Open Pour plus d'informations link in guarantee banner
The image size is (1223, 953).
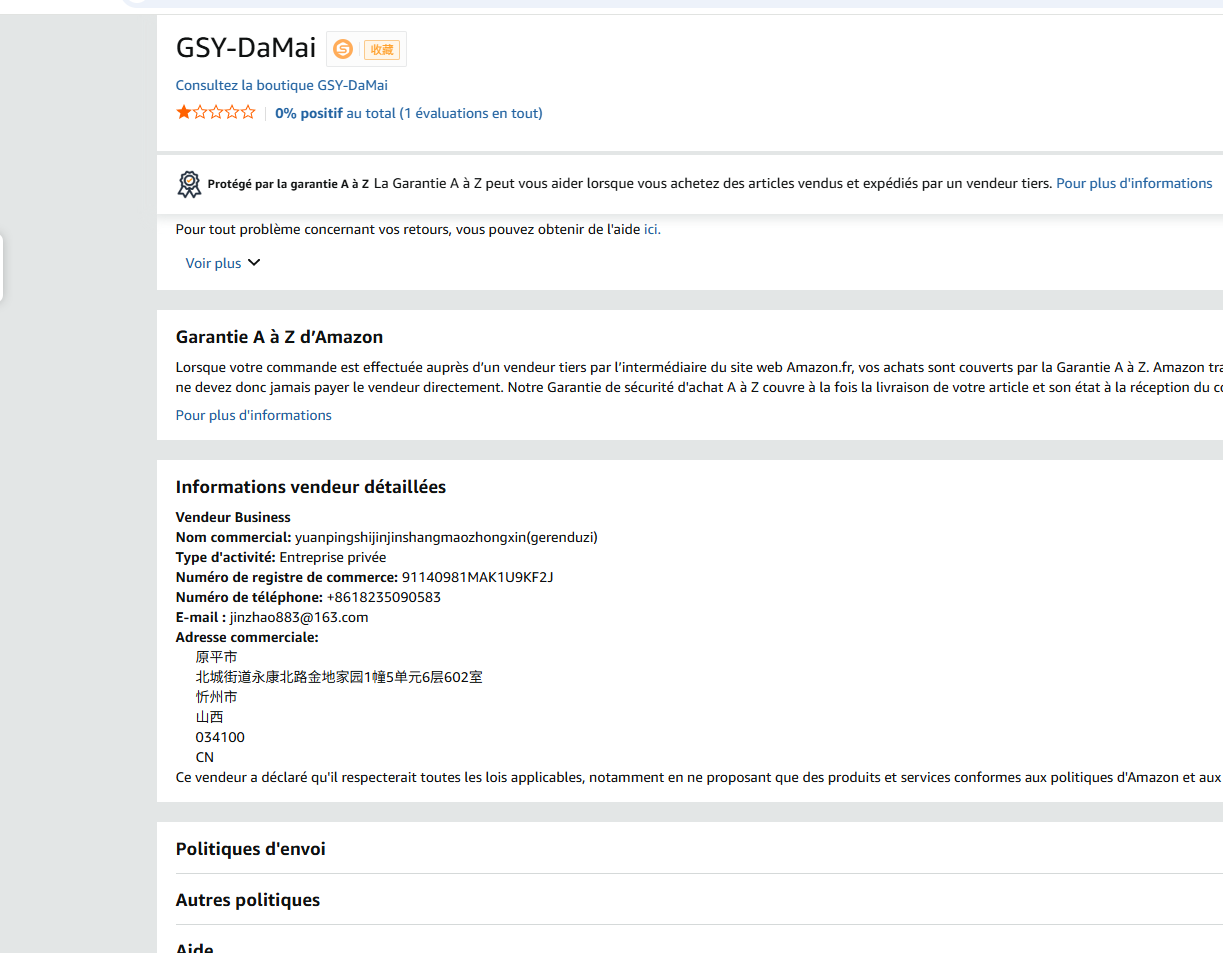[1134, 183]
